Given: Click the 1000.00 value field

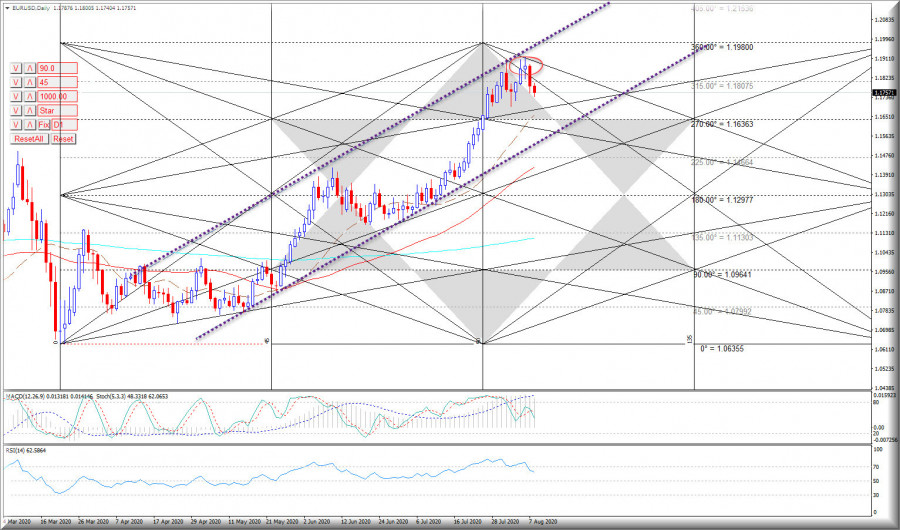Looking at the screenshot, I should pos(57,96).
